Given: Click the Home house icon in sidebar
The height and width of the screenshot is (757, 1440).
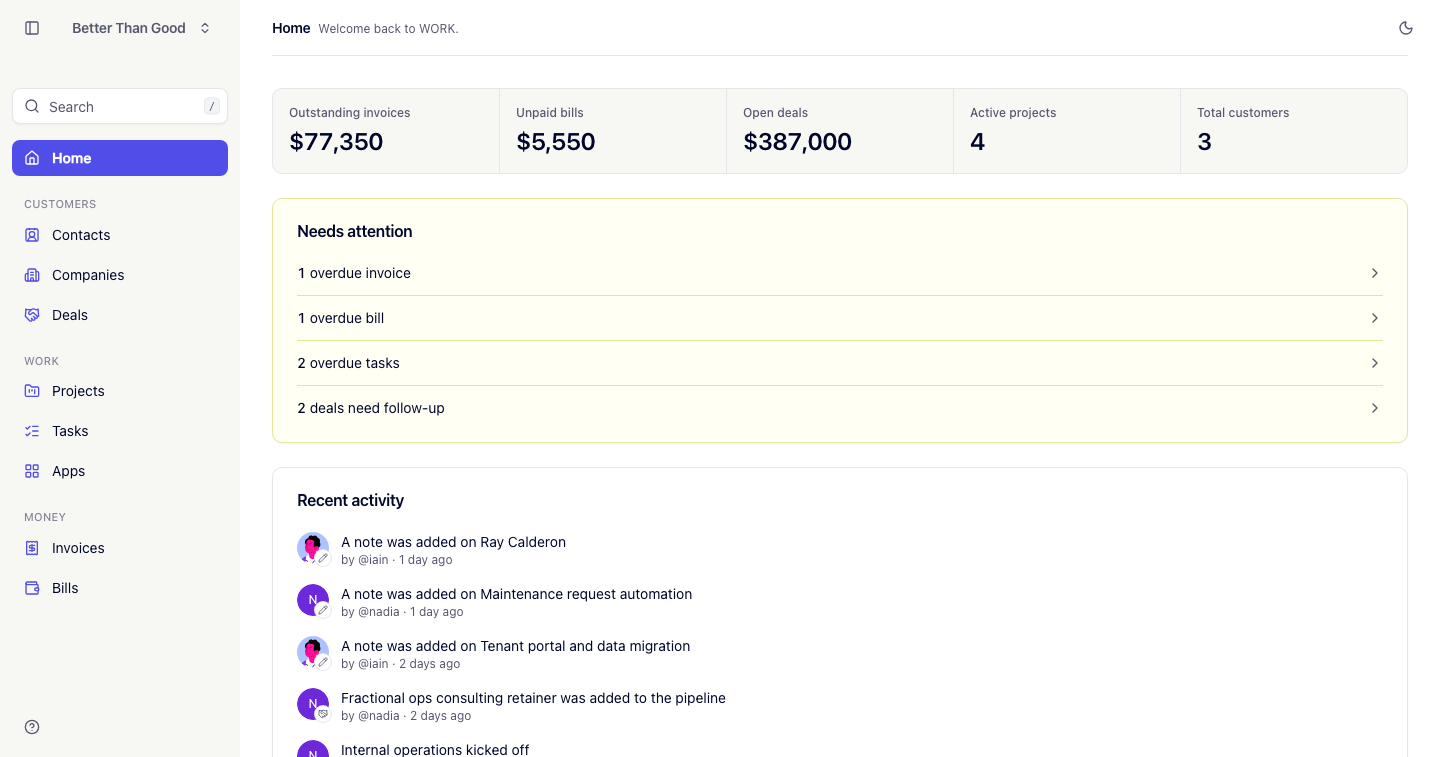Looking at the screenshot, I should tap(32, 158).
